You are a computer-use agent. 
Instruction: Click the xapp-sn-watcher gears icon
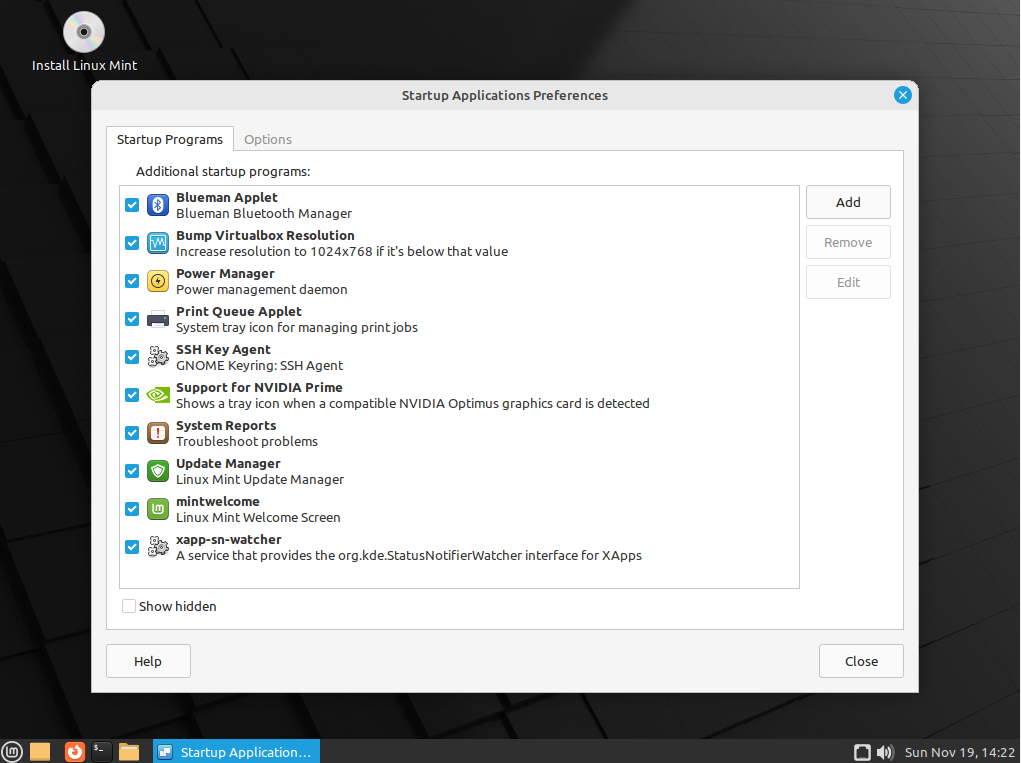pos(158,547)
